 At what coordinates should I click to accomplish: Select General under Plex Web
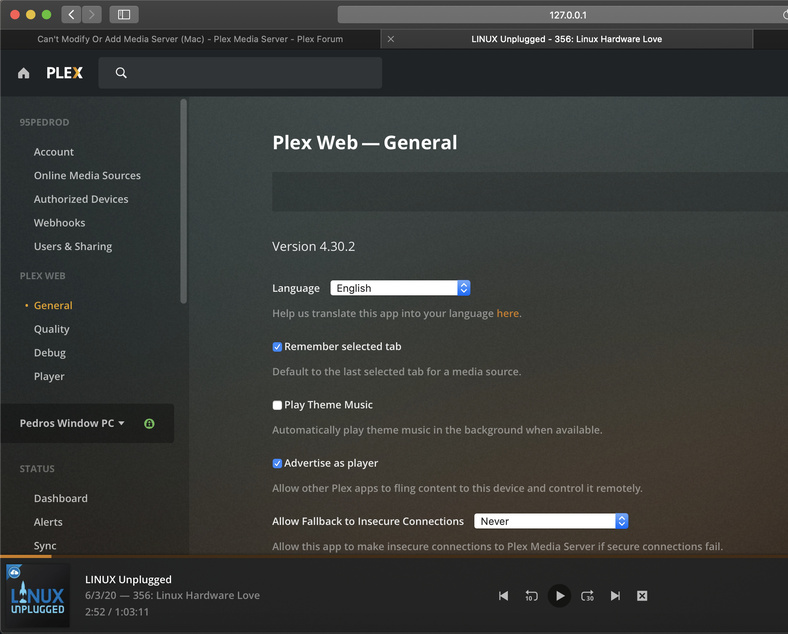click(53, 305)
